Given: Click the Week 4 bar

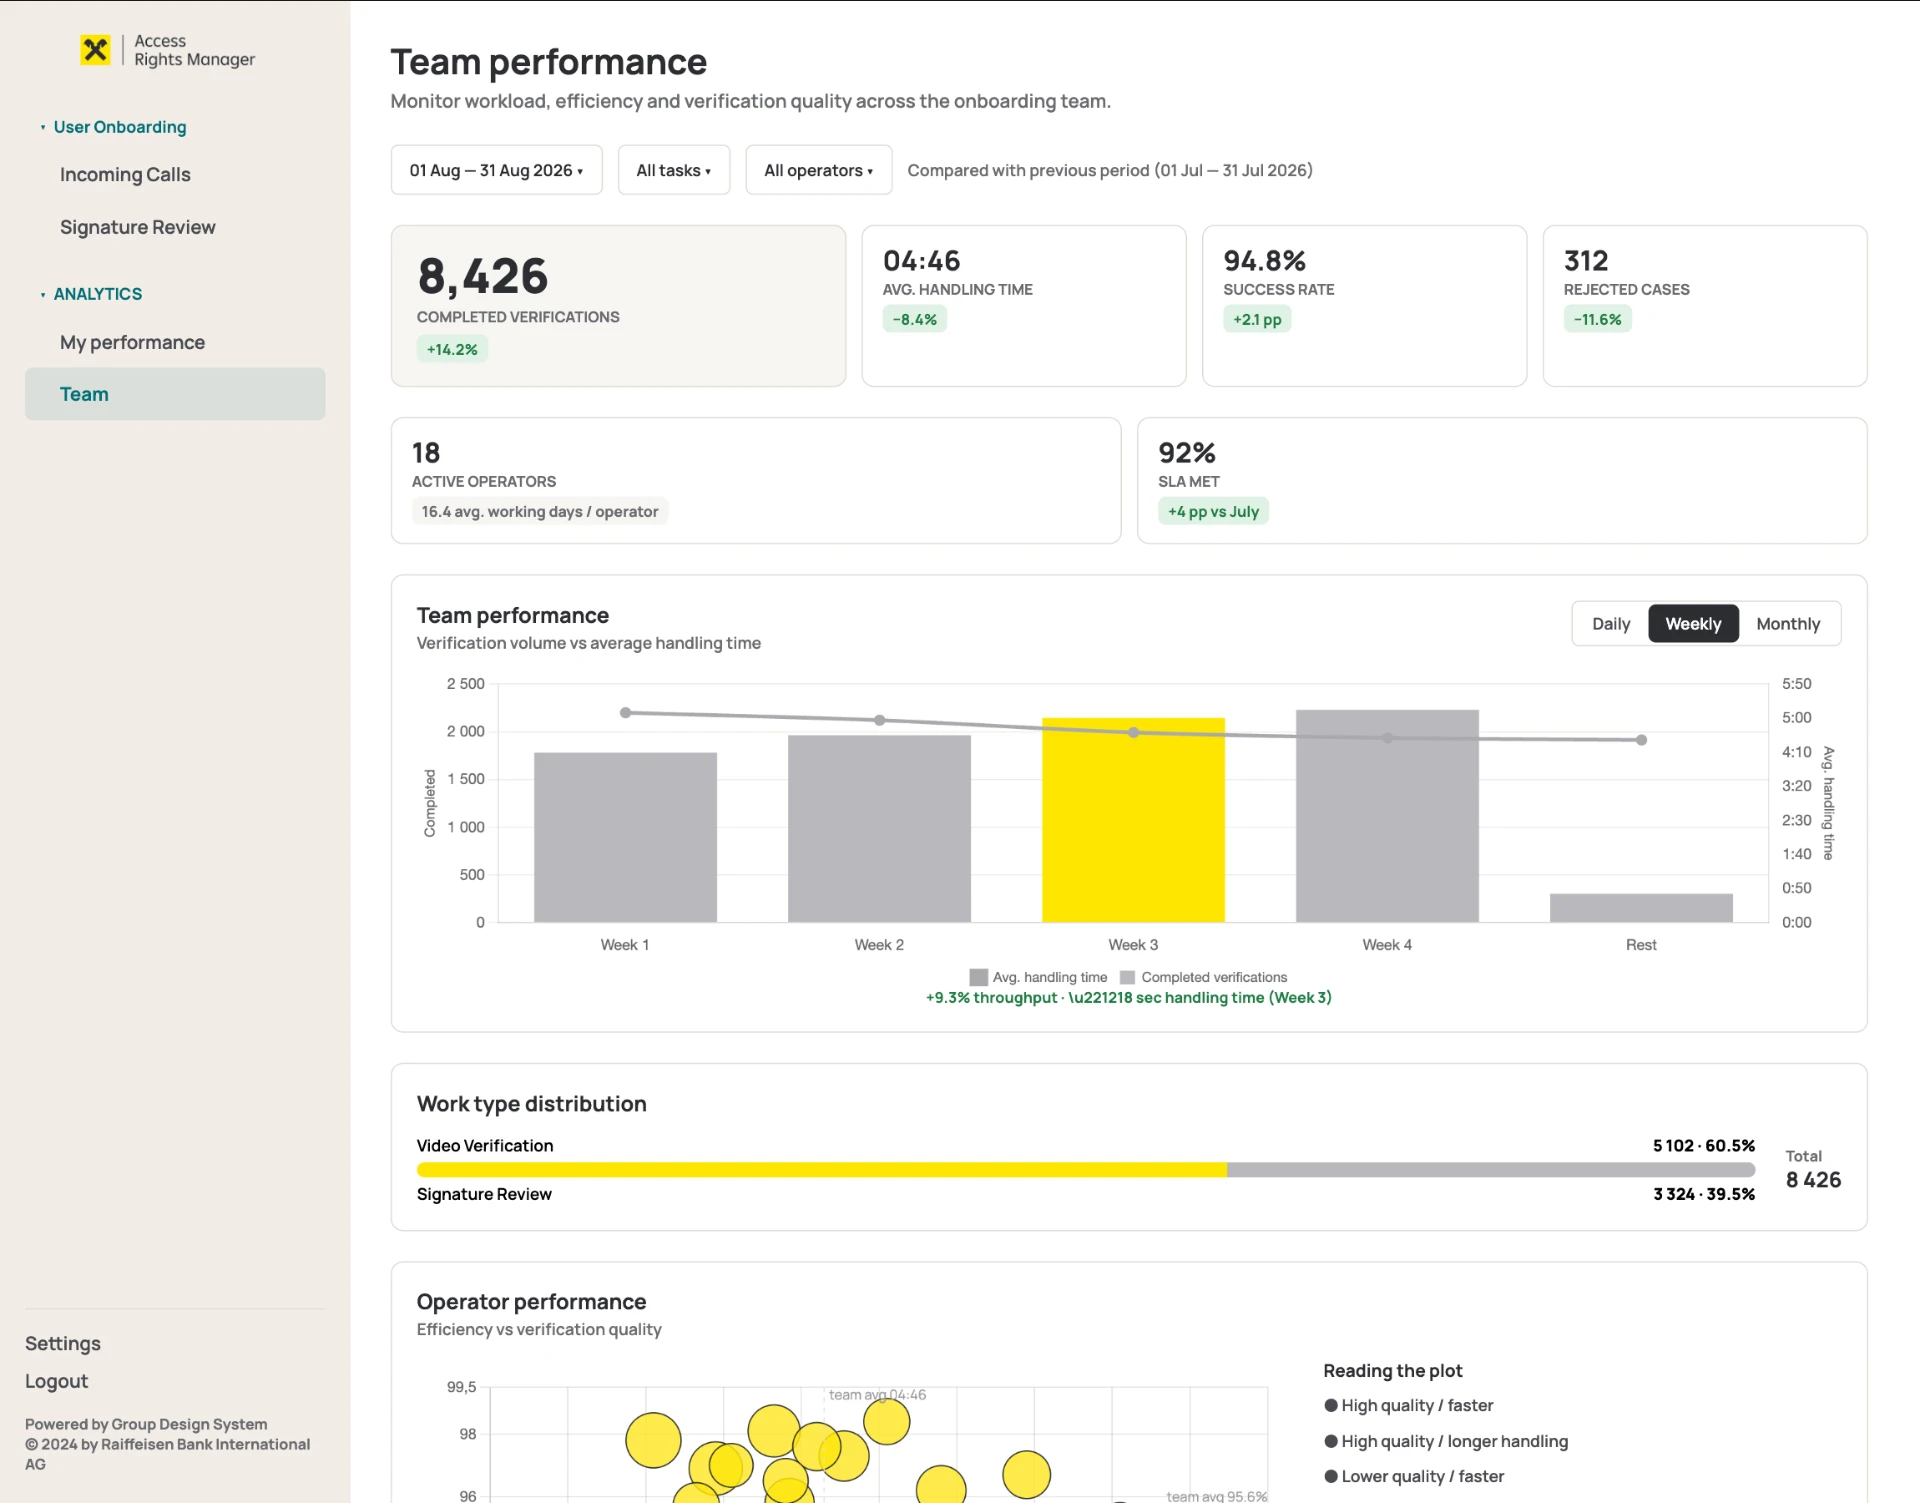Looking at the screenshot, I should [1387, 816].
